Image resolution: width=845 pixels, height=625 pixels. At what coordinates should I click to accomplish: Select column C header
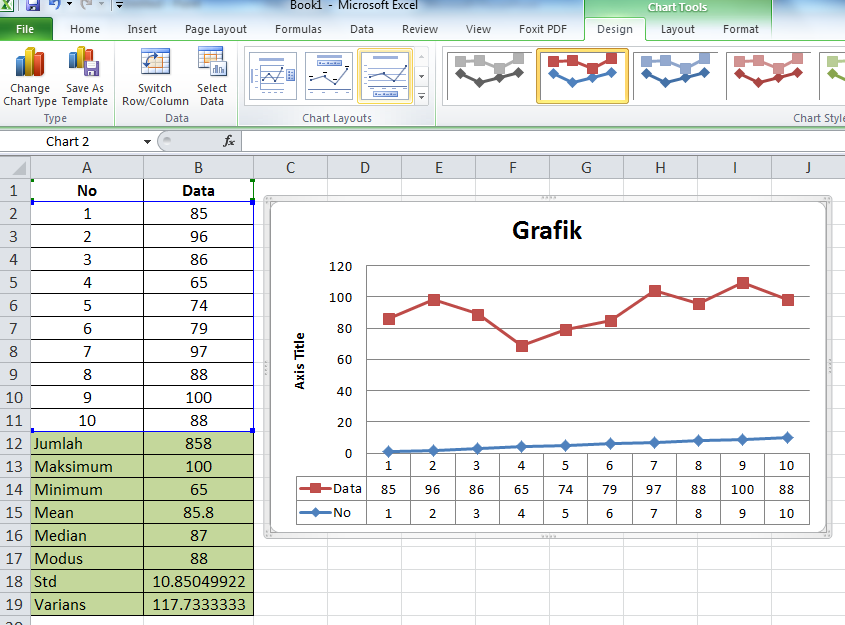coord(290,168)
